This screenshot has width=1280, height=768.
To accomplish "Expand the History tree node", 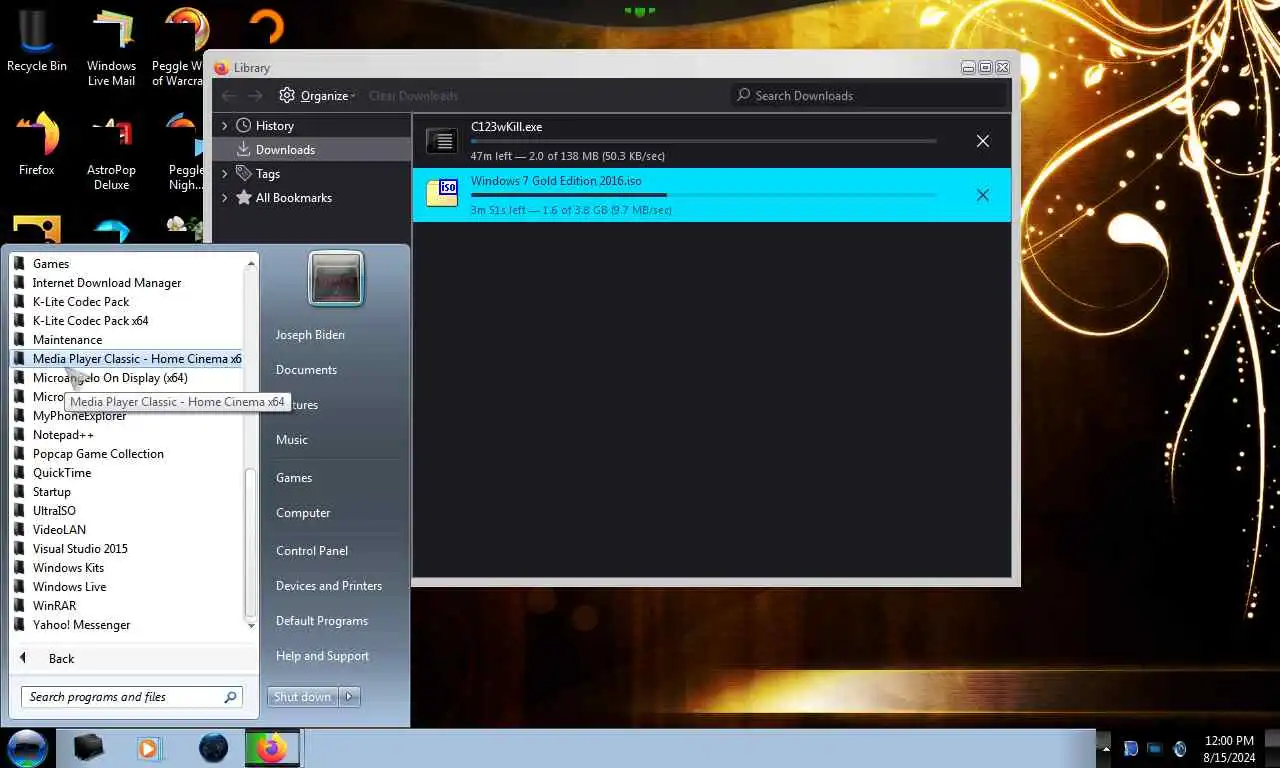I will 225,126.
